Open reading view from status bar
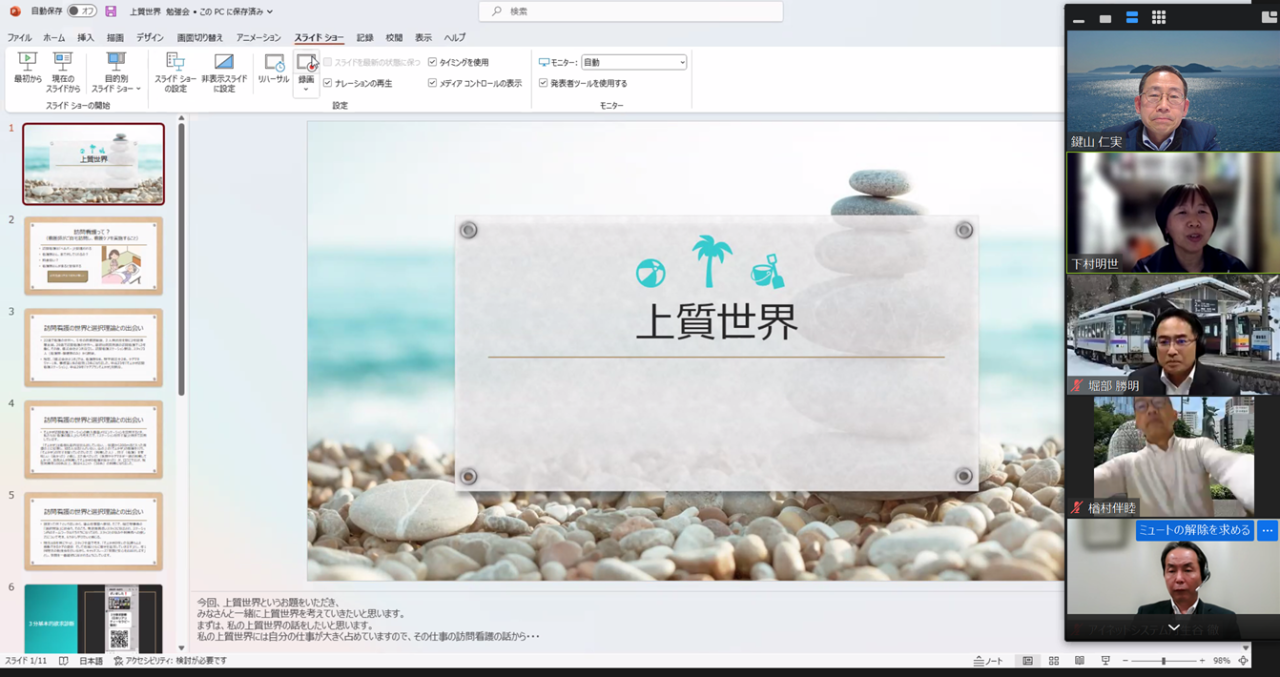This screenshot has width=1280, height=677. pos(1079,661)
